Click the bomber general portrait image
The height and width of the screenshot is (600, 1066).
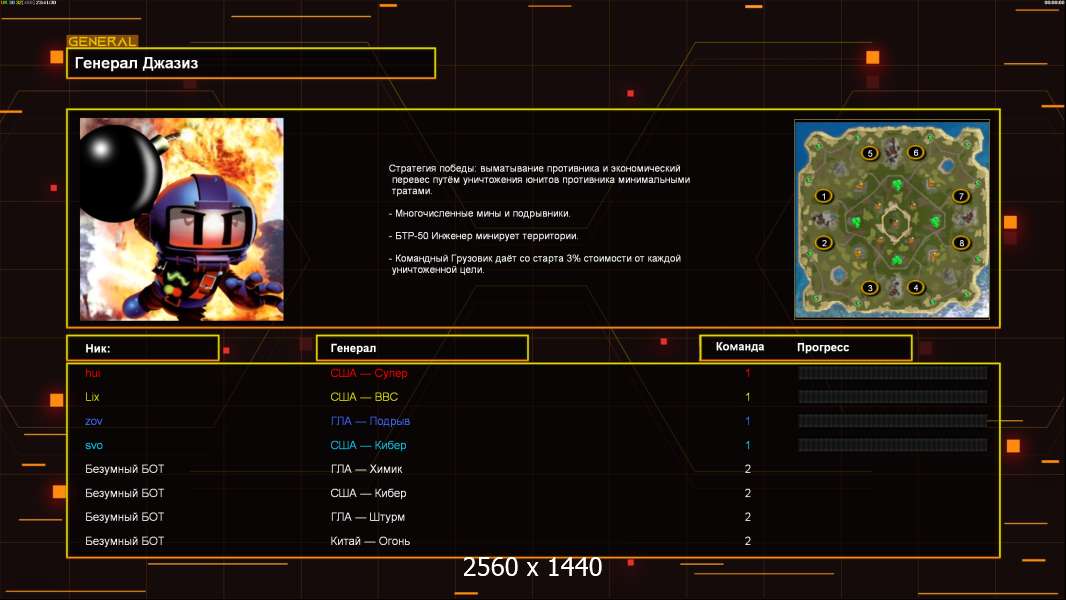pyautogui.click(x=181, y=219)
